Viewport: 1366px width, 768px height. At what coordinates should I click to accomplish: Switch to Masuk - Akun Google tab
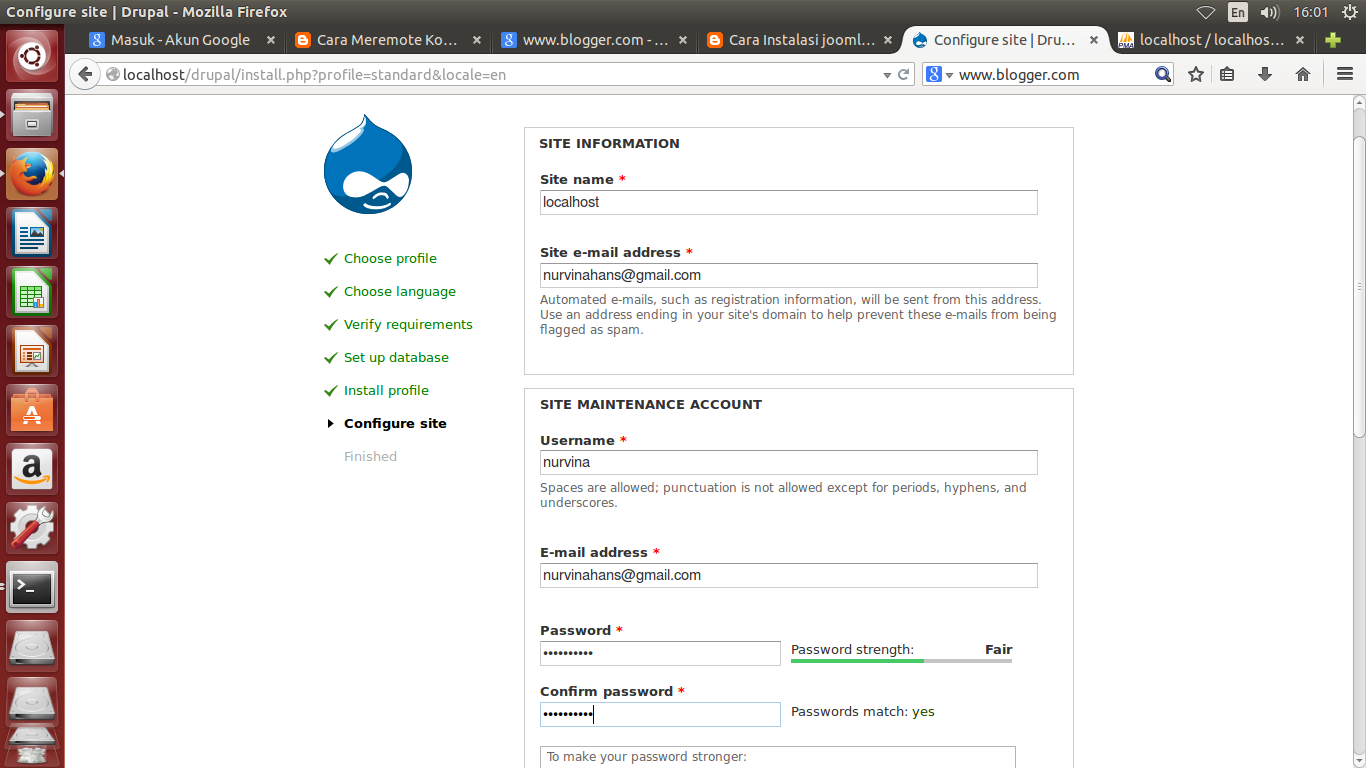[181, 40]
